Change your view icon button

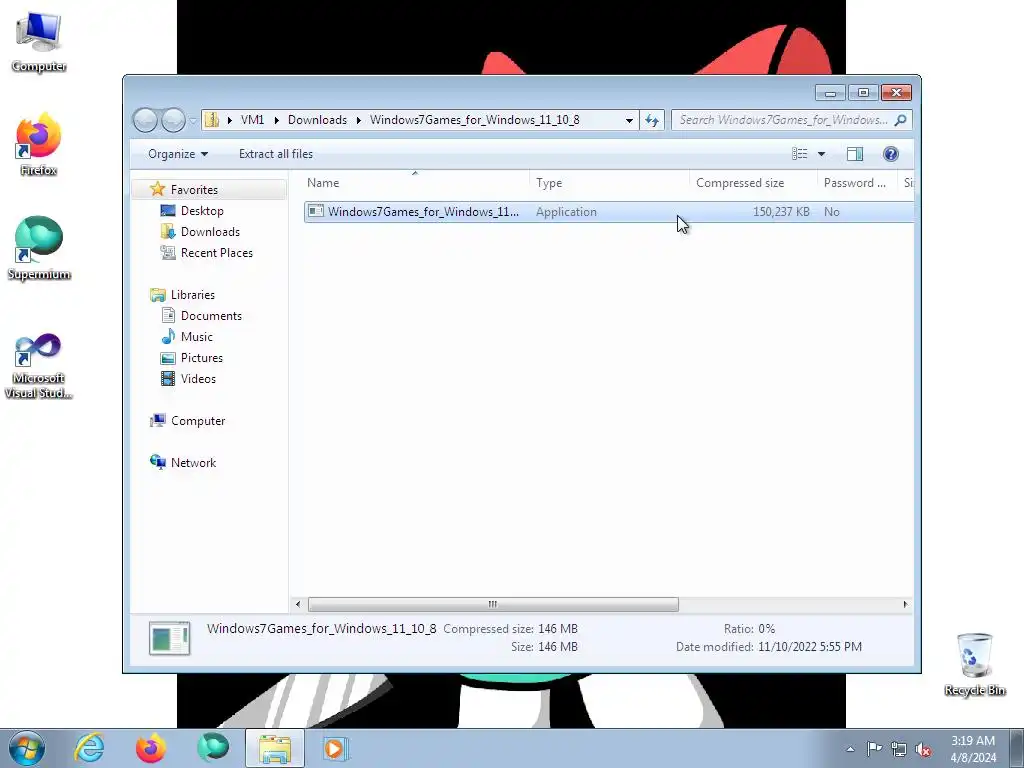coord(800,153)
